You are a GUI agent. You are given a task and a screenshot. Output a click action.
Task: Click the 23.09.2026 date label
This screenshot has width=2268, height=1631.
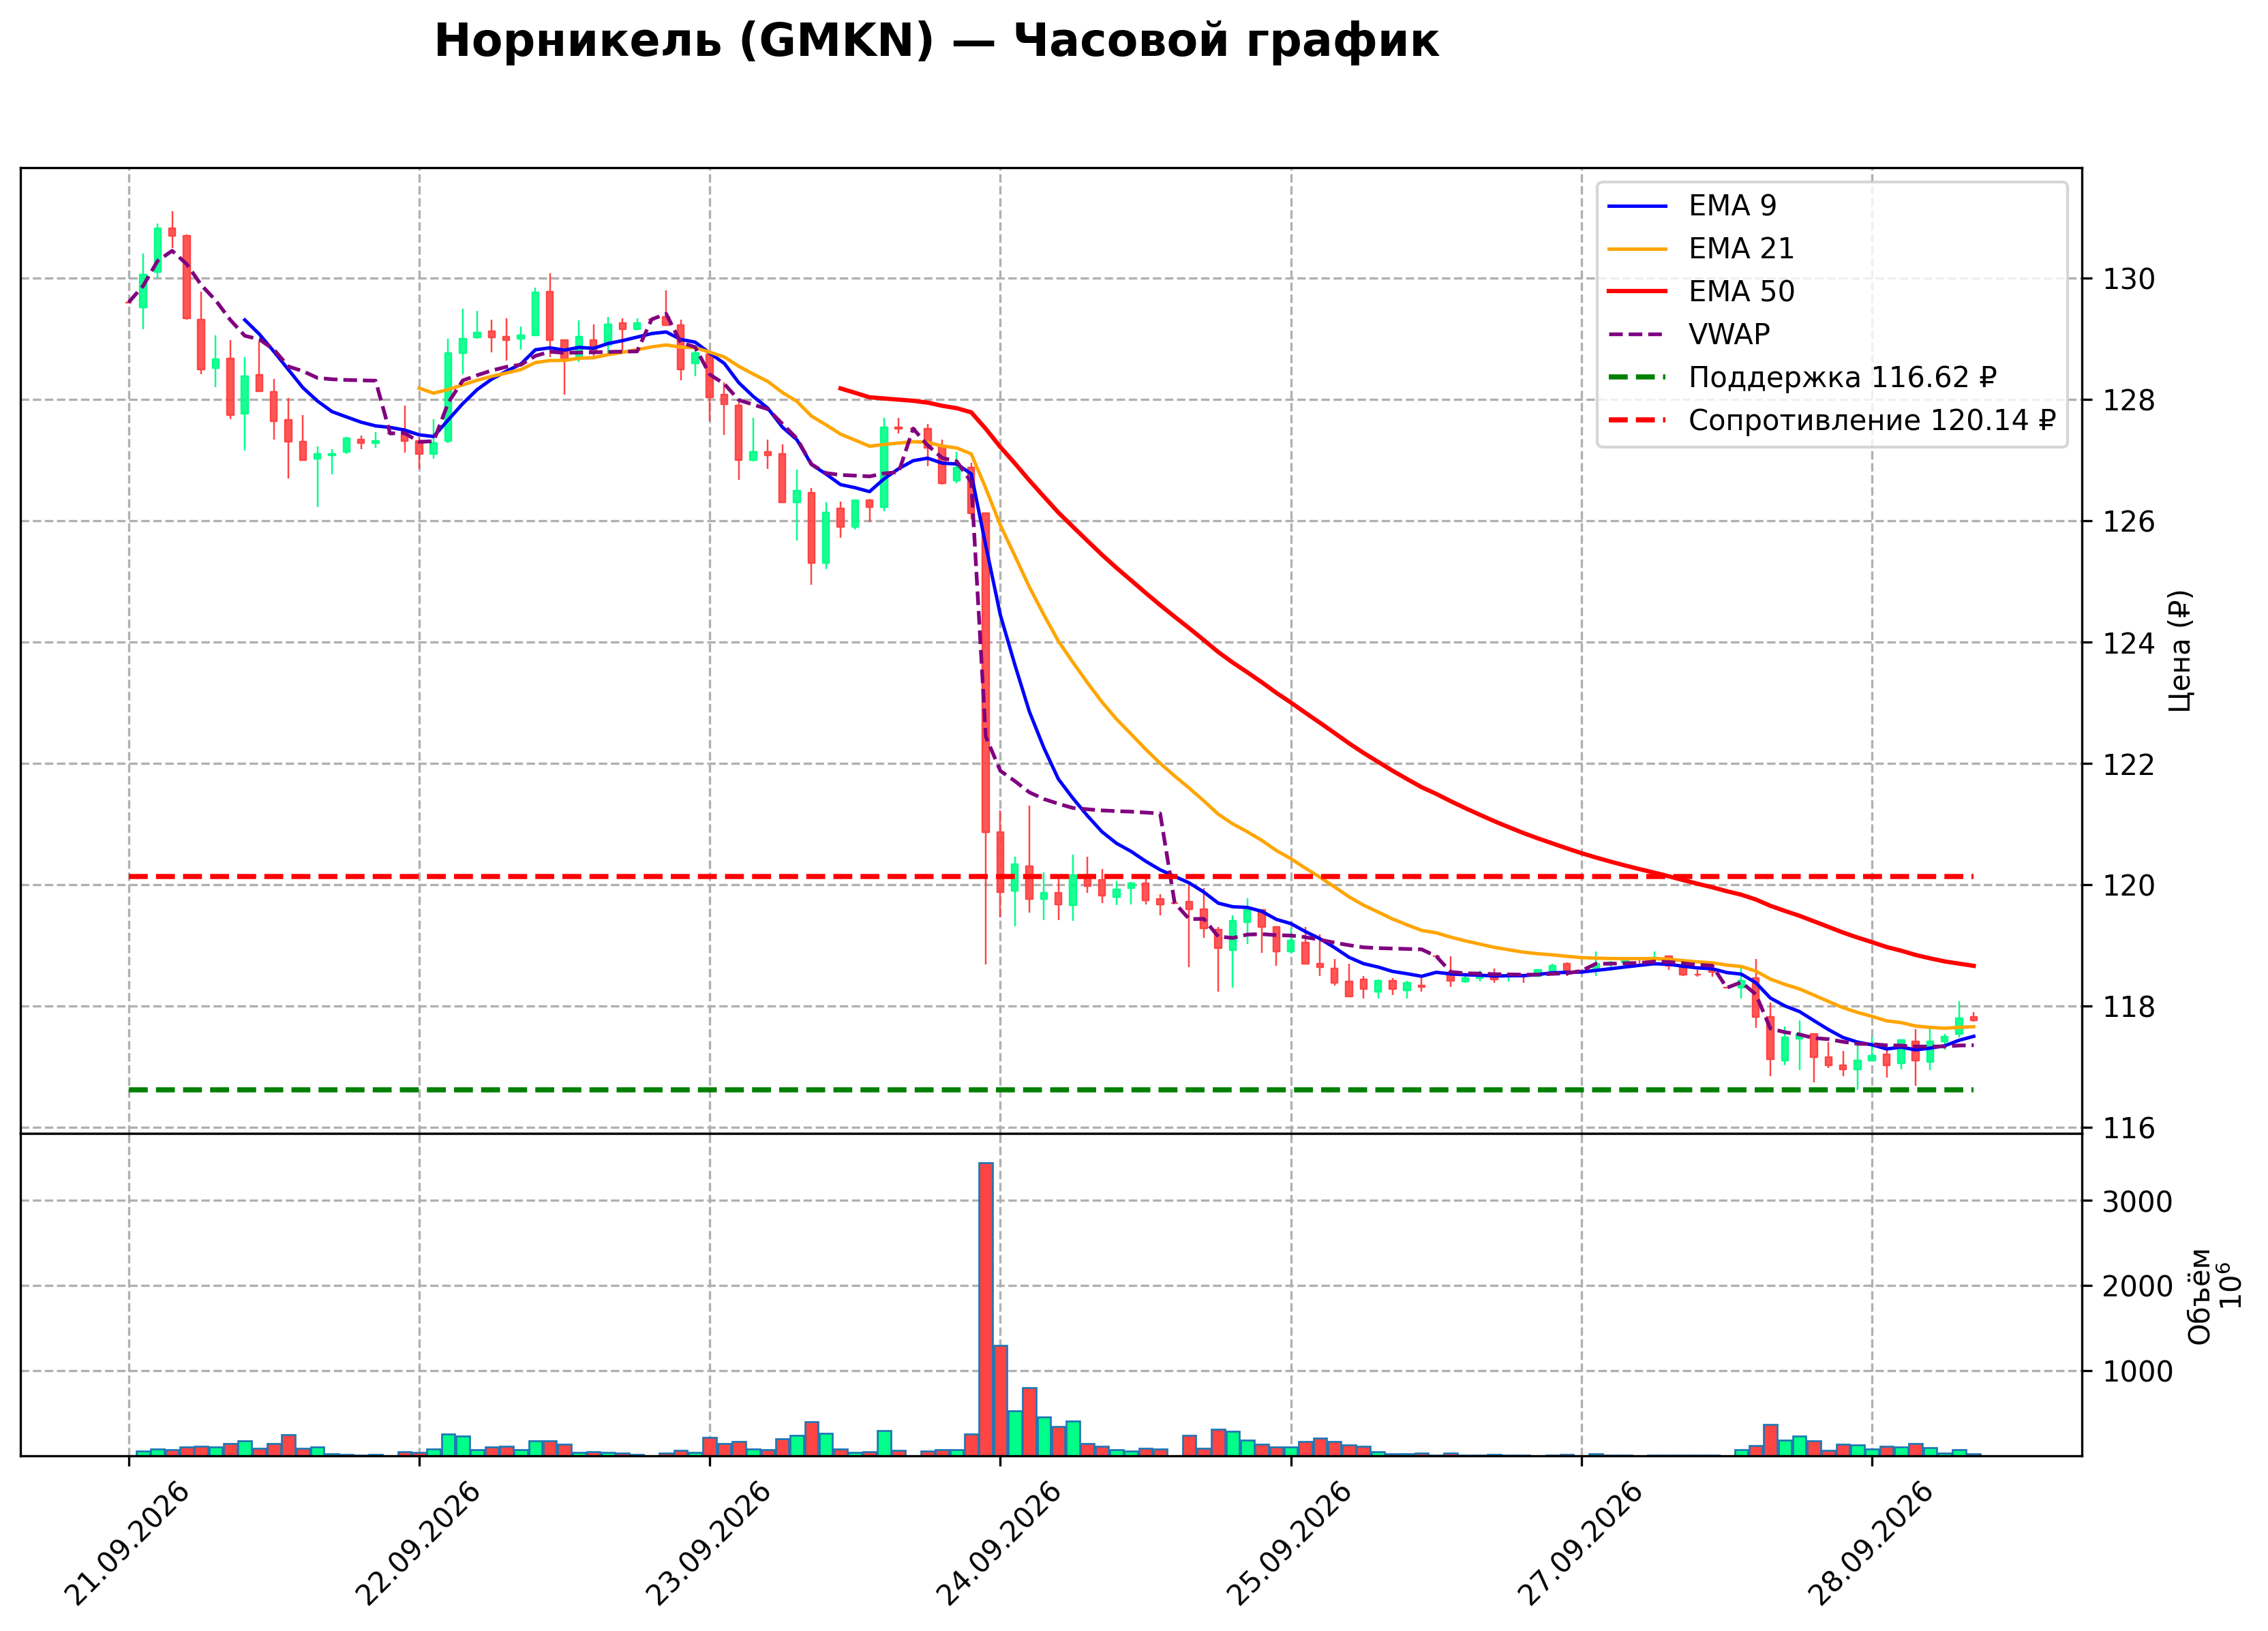pos(708,1545)
